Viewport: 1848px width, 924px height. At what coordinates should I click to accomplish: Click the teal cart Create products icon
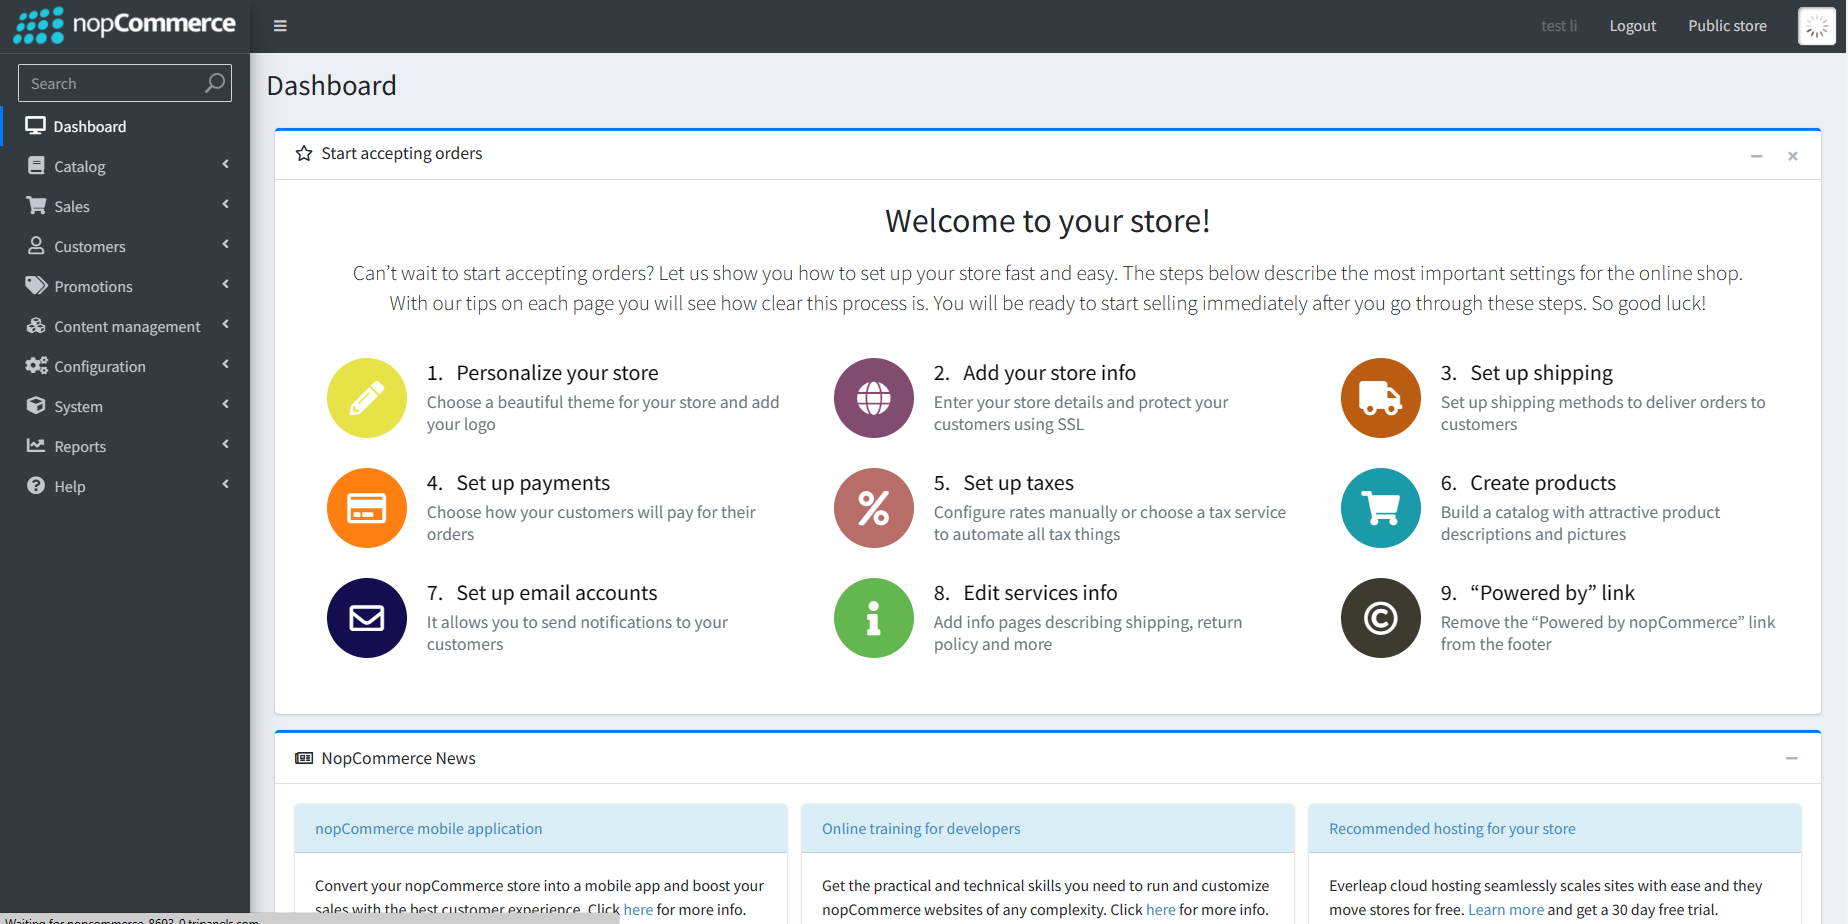coord(1381,508)
